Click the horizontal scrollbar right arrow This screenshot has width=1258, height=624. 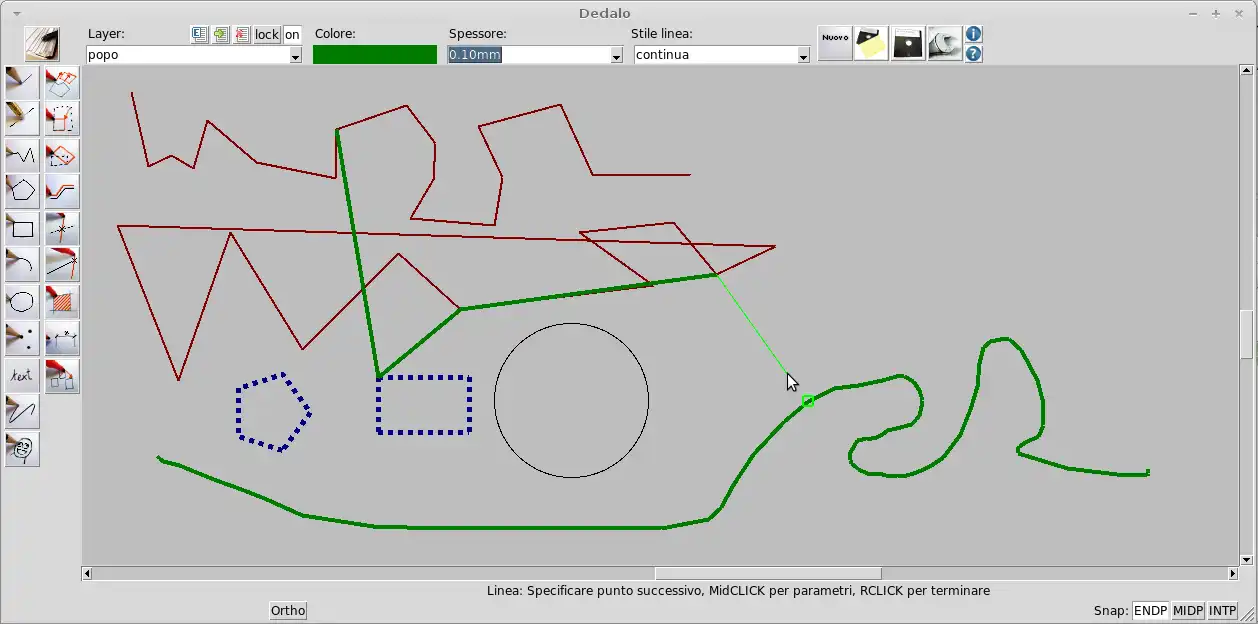[1233, 573]
